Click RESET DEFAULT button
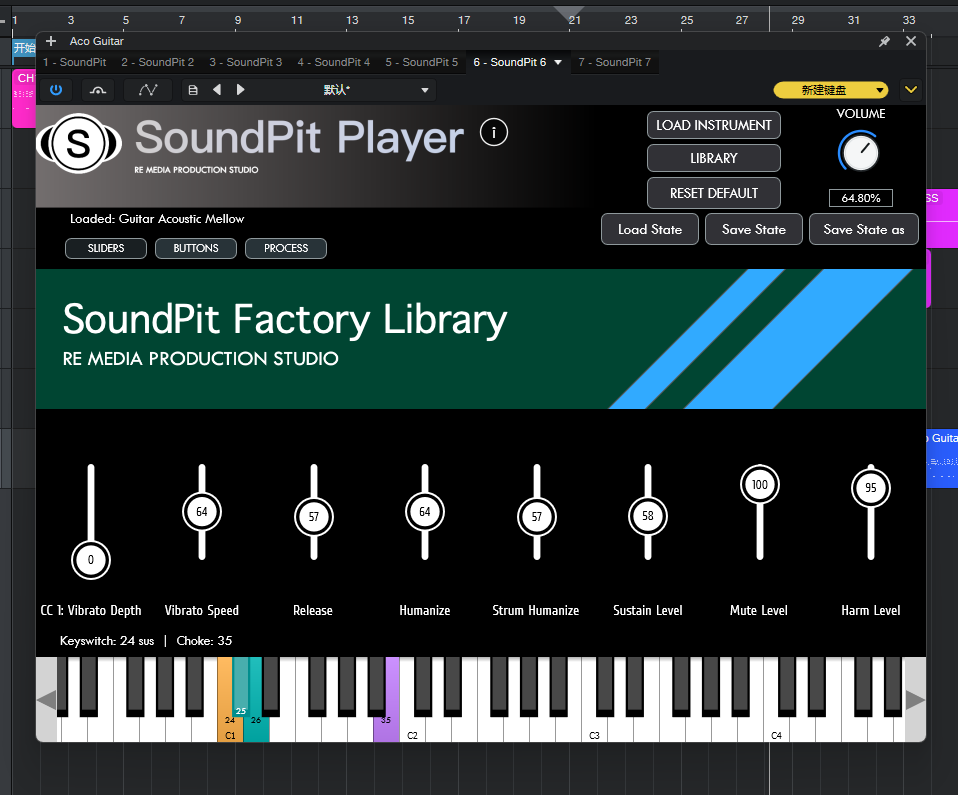Image resolution: width=958 pixels, height=795 pixels. click(714, 193)
